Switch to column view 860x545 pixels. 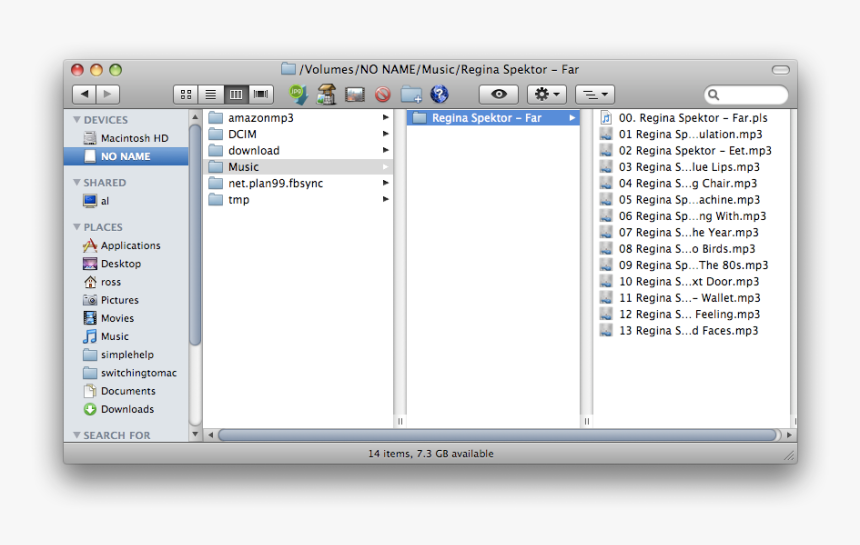click(236, 94)
